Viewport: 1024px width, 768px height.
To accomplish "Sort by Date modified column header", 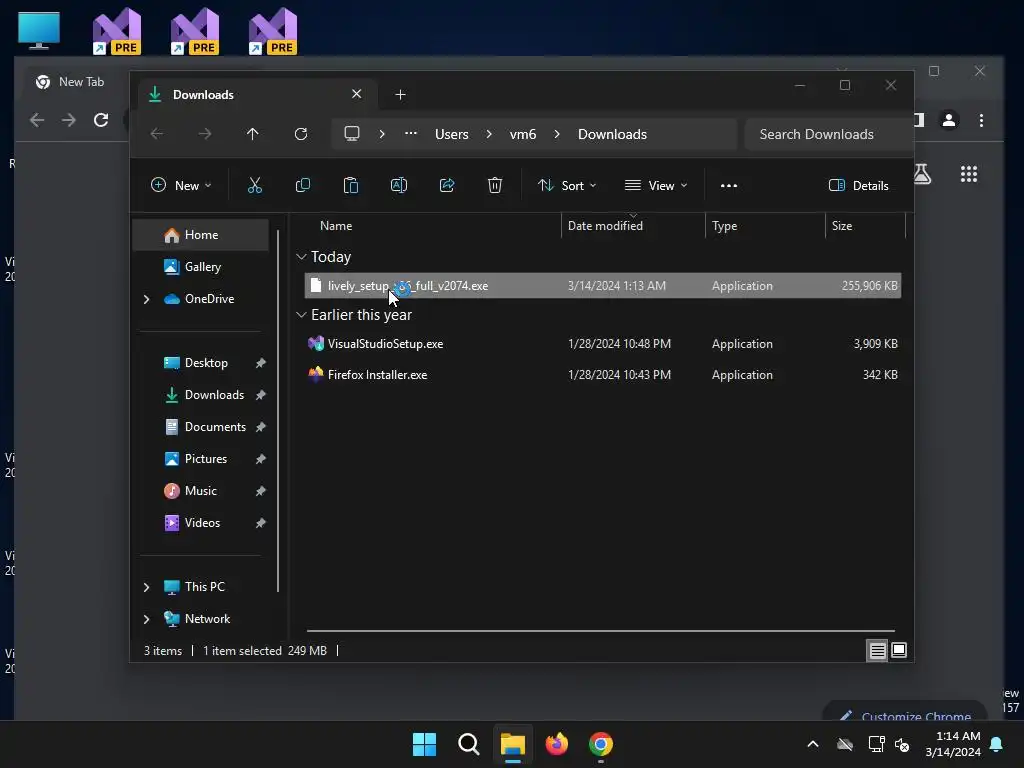I will pos(633,226).
